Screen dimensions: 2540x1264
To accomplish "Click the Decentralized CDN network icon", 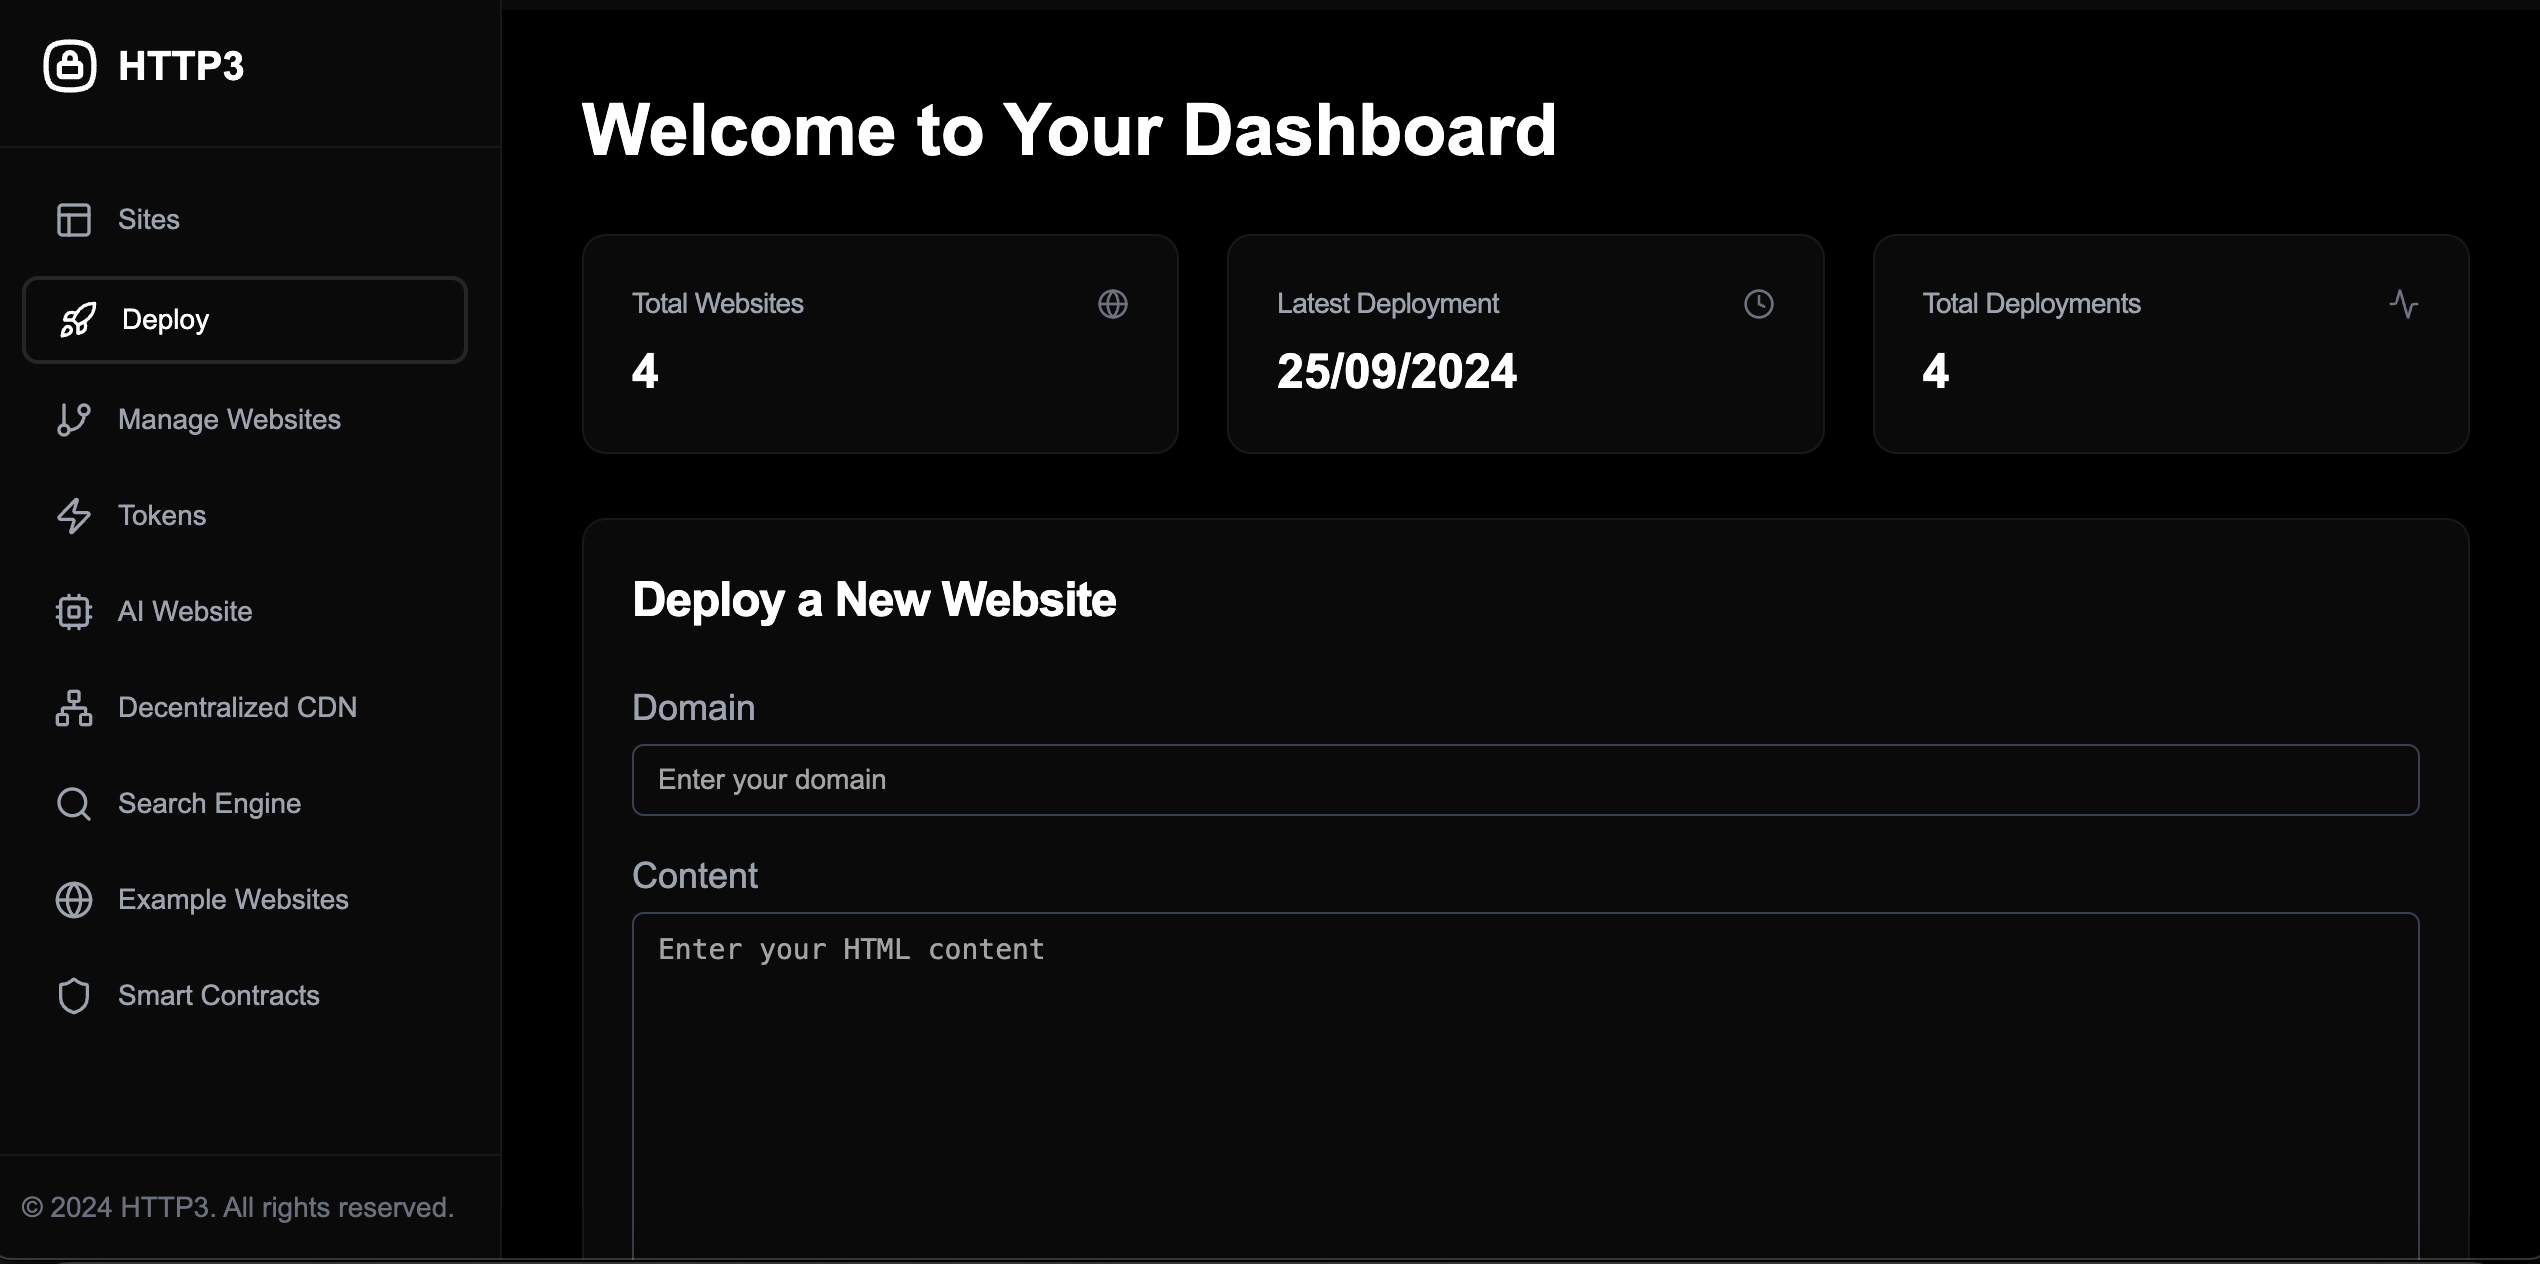I will tap(74, 708).
